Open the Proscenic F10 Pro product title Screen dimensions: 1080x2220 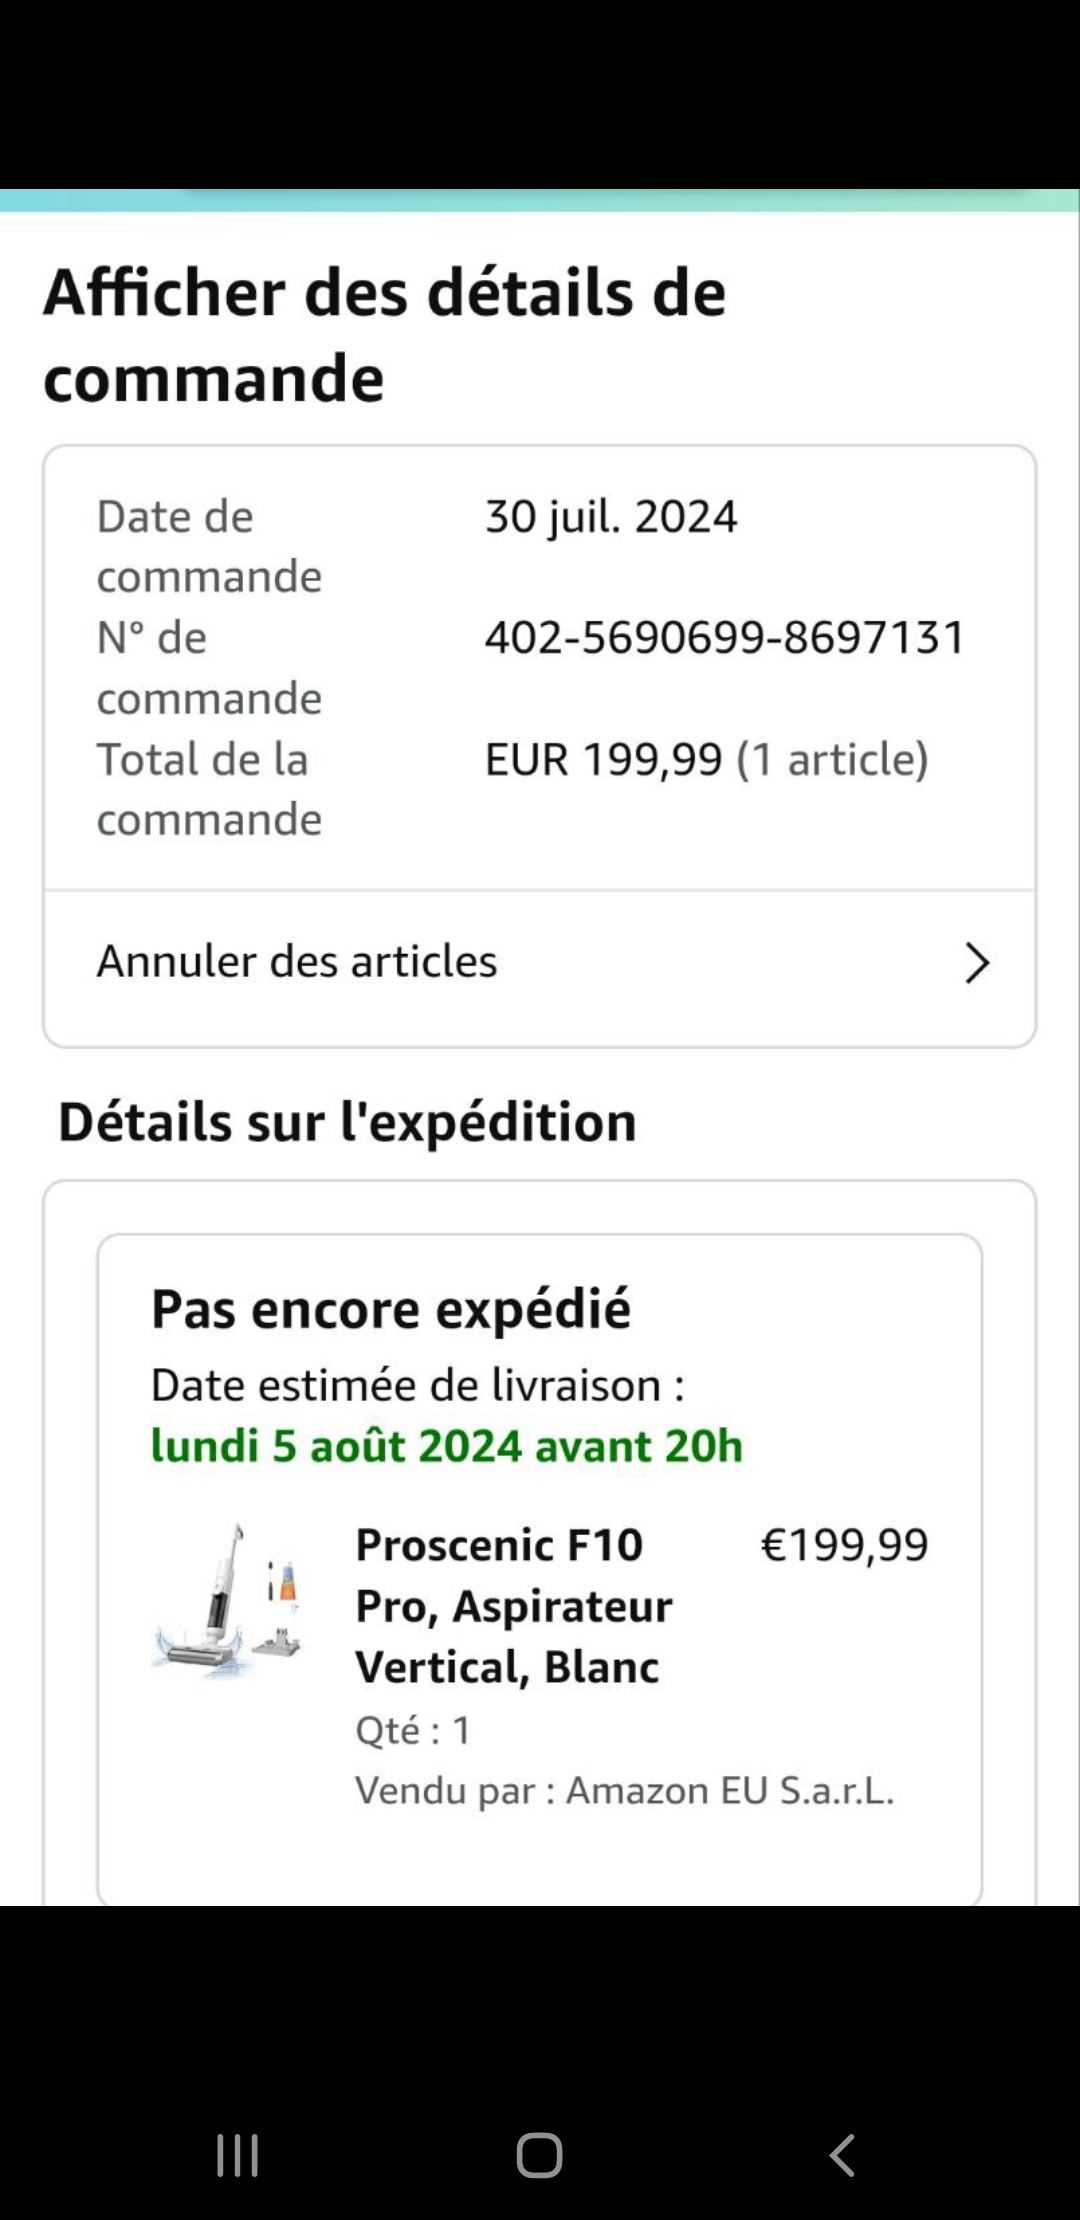tap(514, 1606)
